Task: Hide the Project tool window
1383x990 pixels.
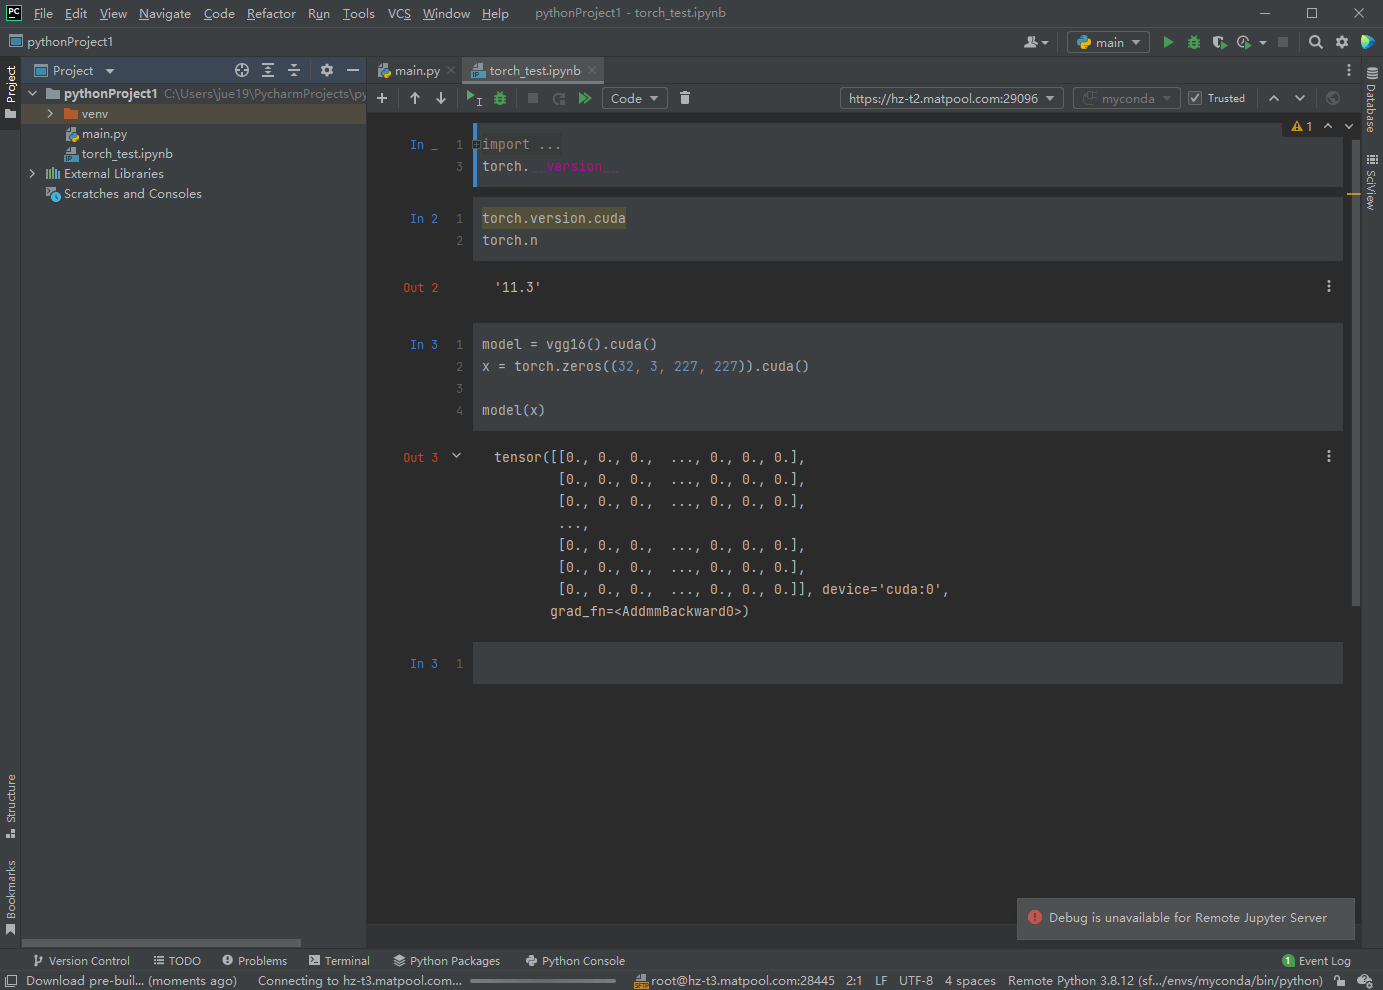Action: click(353, 70)
